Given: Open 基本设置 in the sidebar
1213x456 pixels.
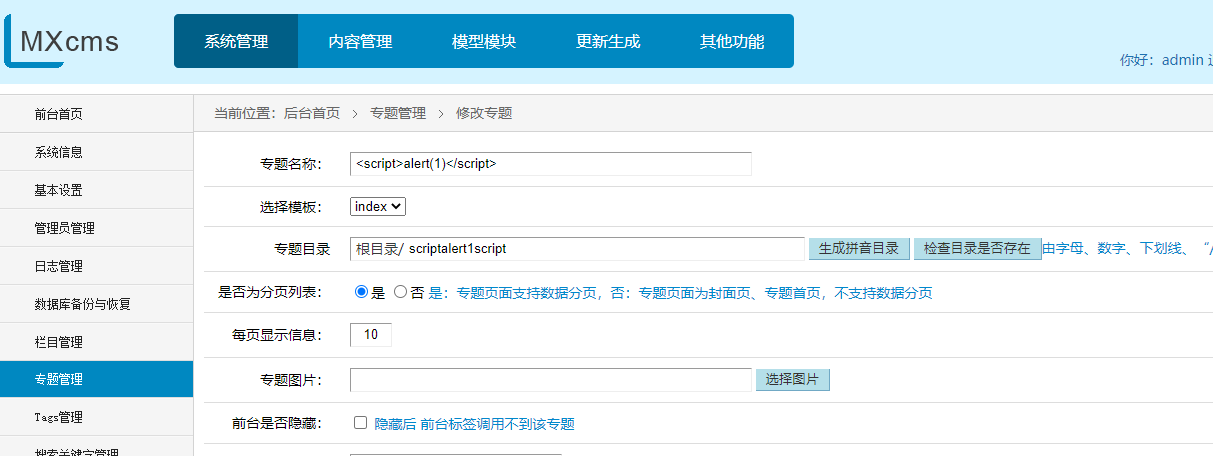Looking at the screenshot, I should pyautogui.click(x=96, y=190).
